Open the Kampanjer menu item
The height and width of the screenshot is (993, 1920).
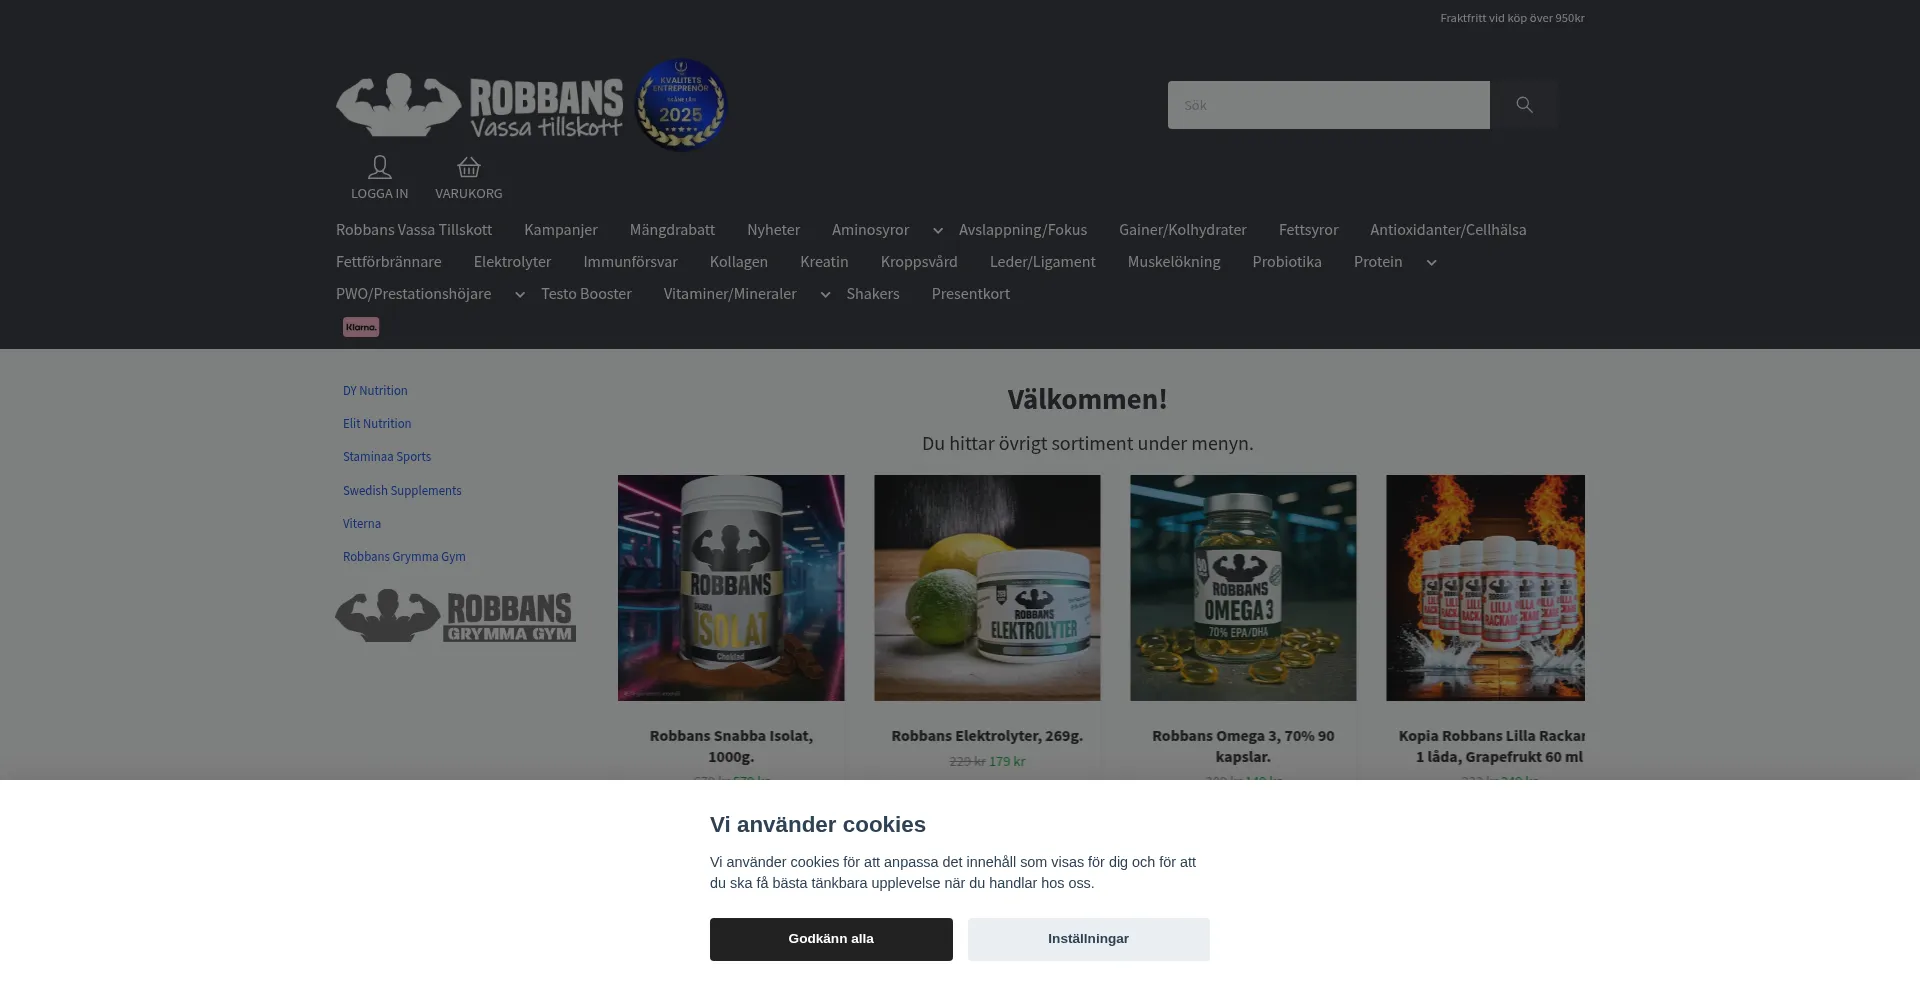(561, 230)
